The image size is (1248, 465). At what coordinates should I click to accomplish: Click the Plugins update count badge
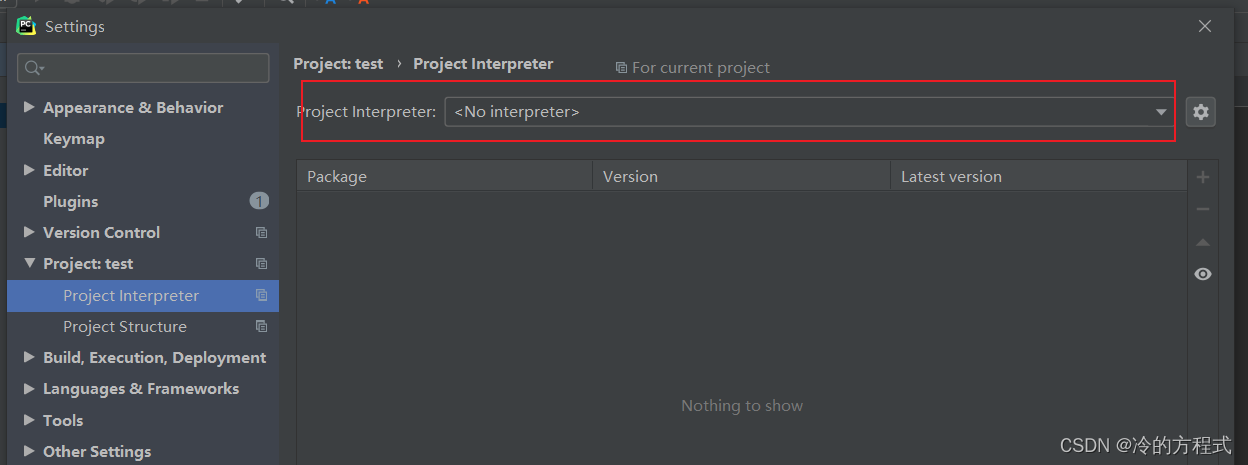point(259,201)
